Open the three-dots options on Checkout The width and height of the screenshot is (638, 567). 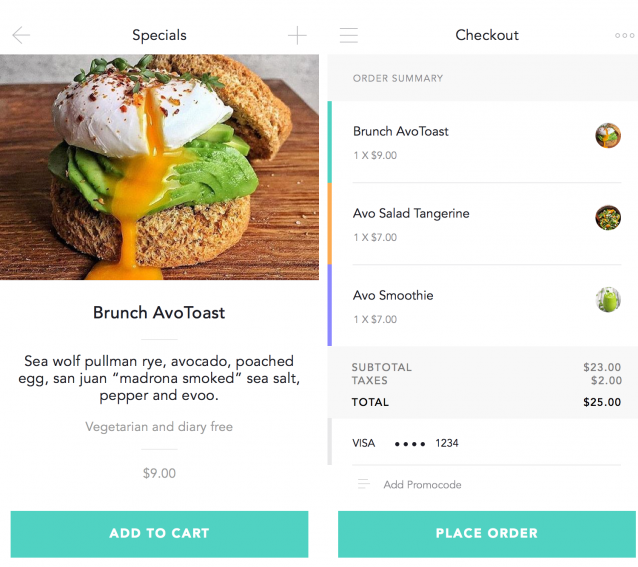(624, 36)
